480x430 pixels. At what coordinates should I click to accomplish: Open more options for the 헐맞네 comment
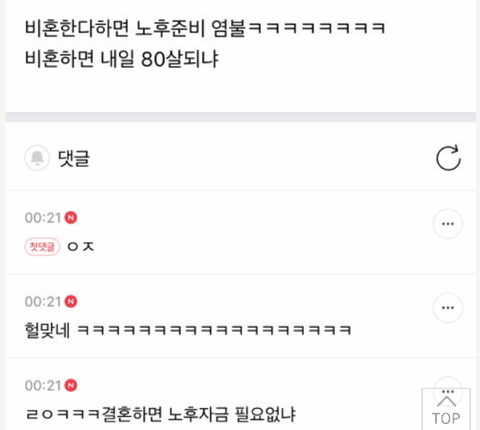click(x=448, y=308)
